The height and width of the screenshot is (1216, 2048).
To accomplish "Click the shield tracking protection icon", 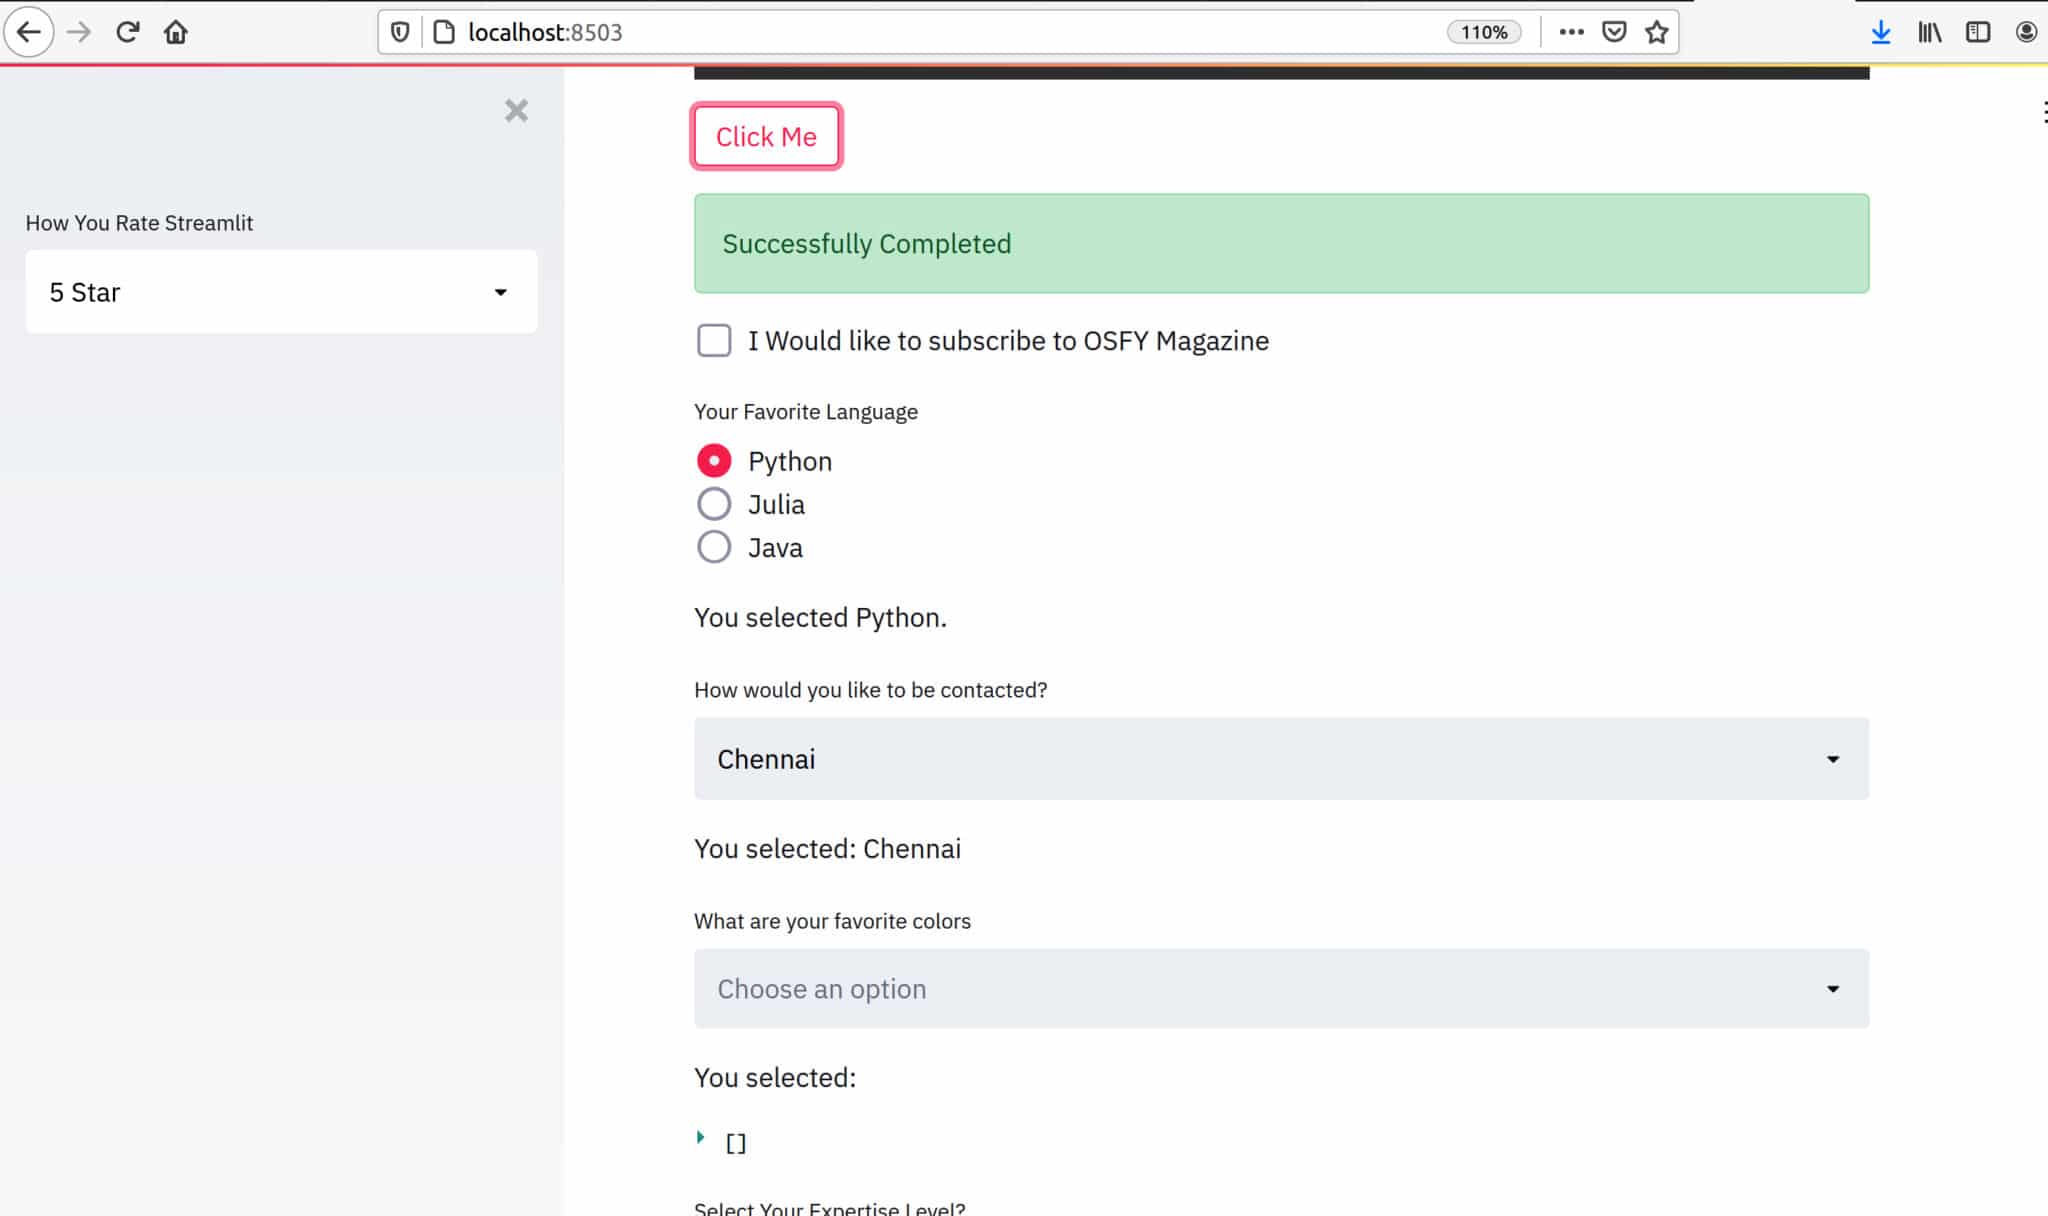I will pyautogui.click(x=400, y=32).
